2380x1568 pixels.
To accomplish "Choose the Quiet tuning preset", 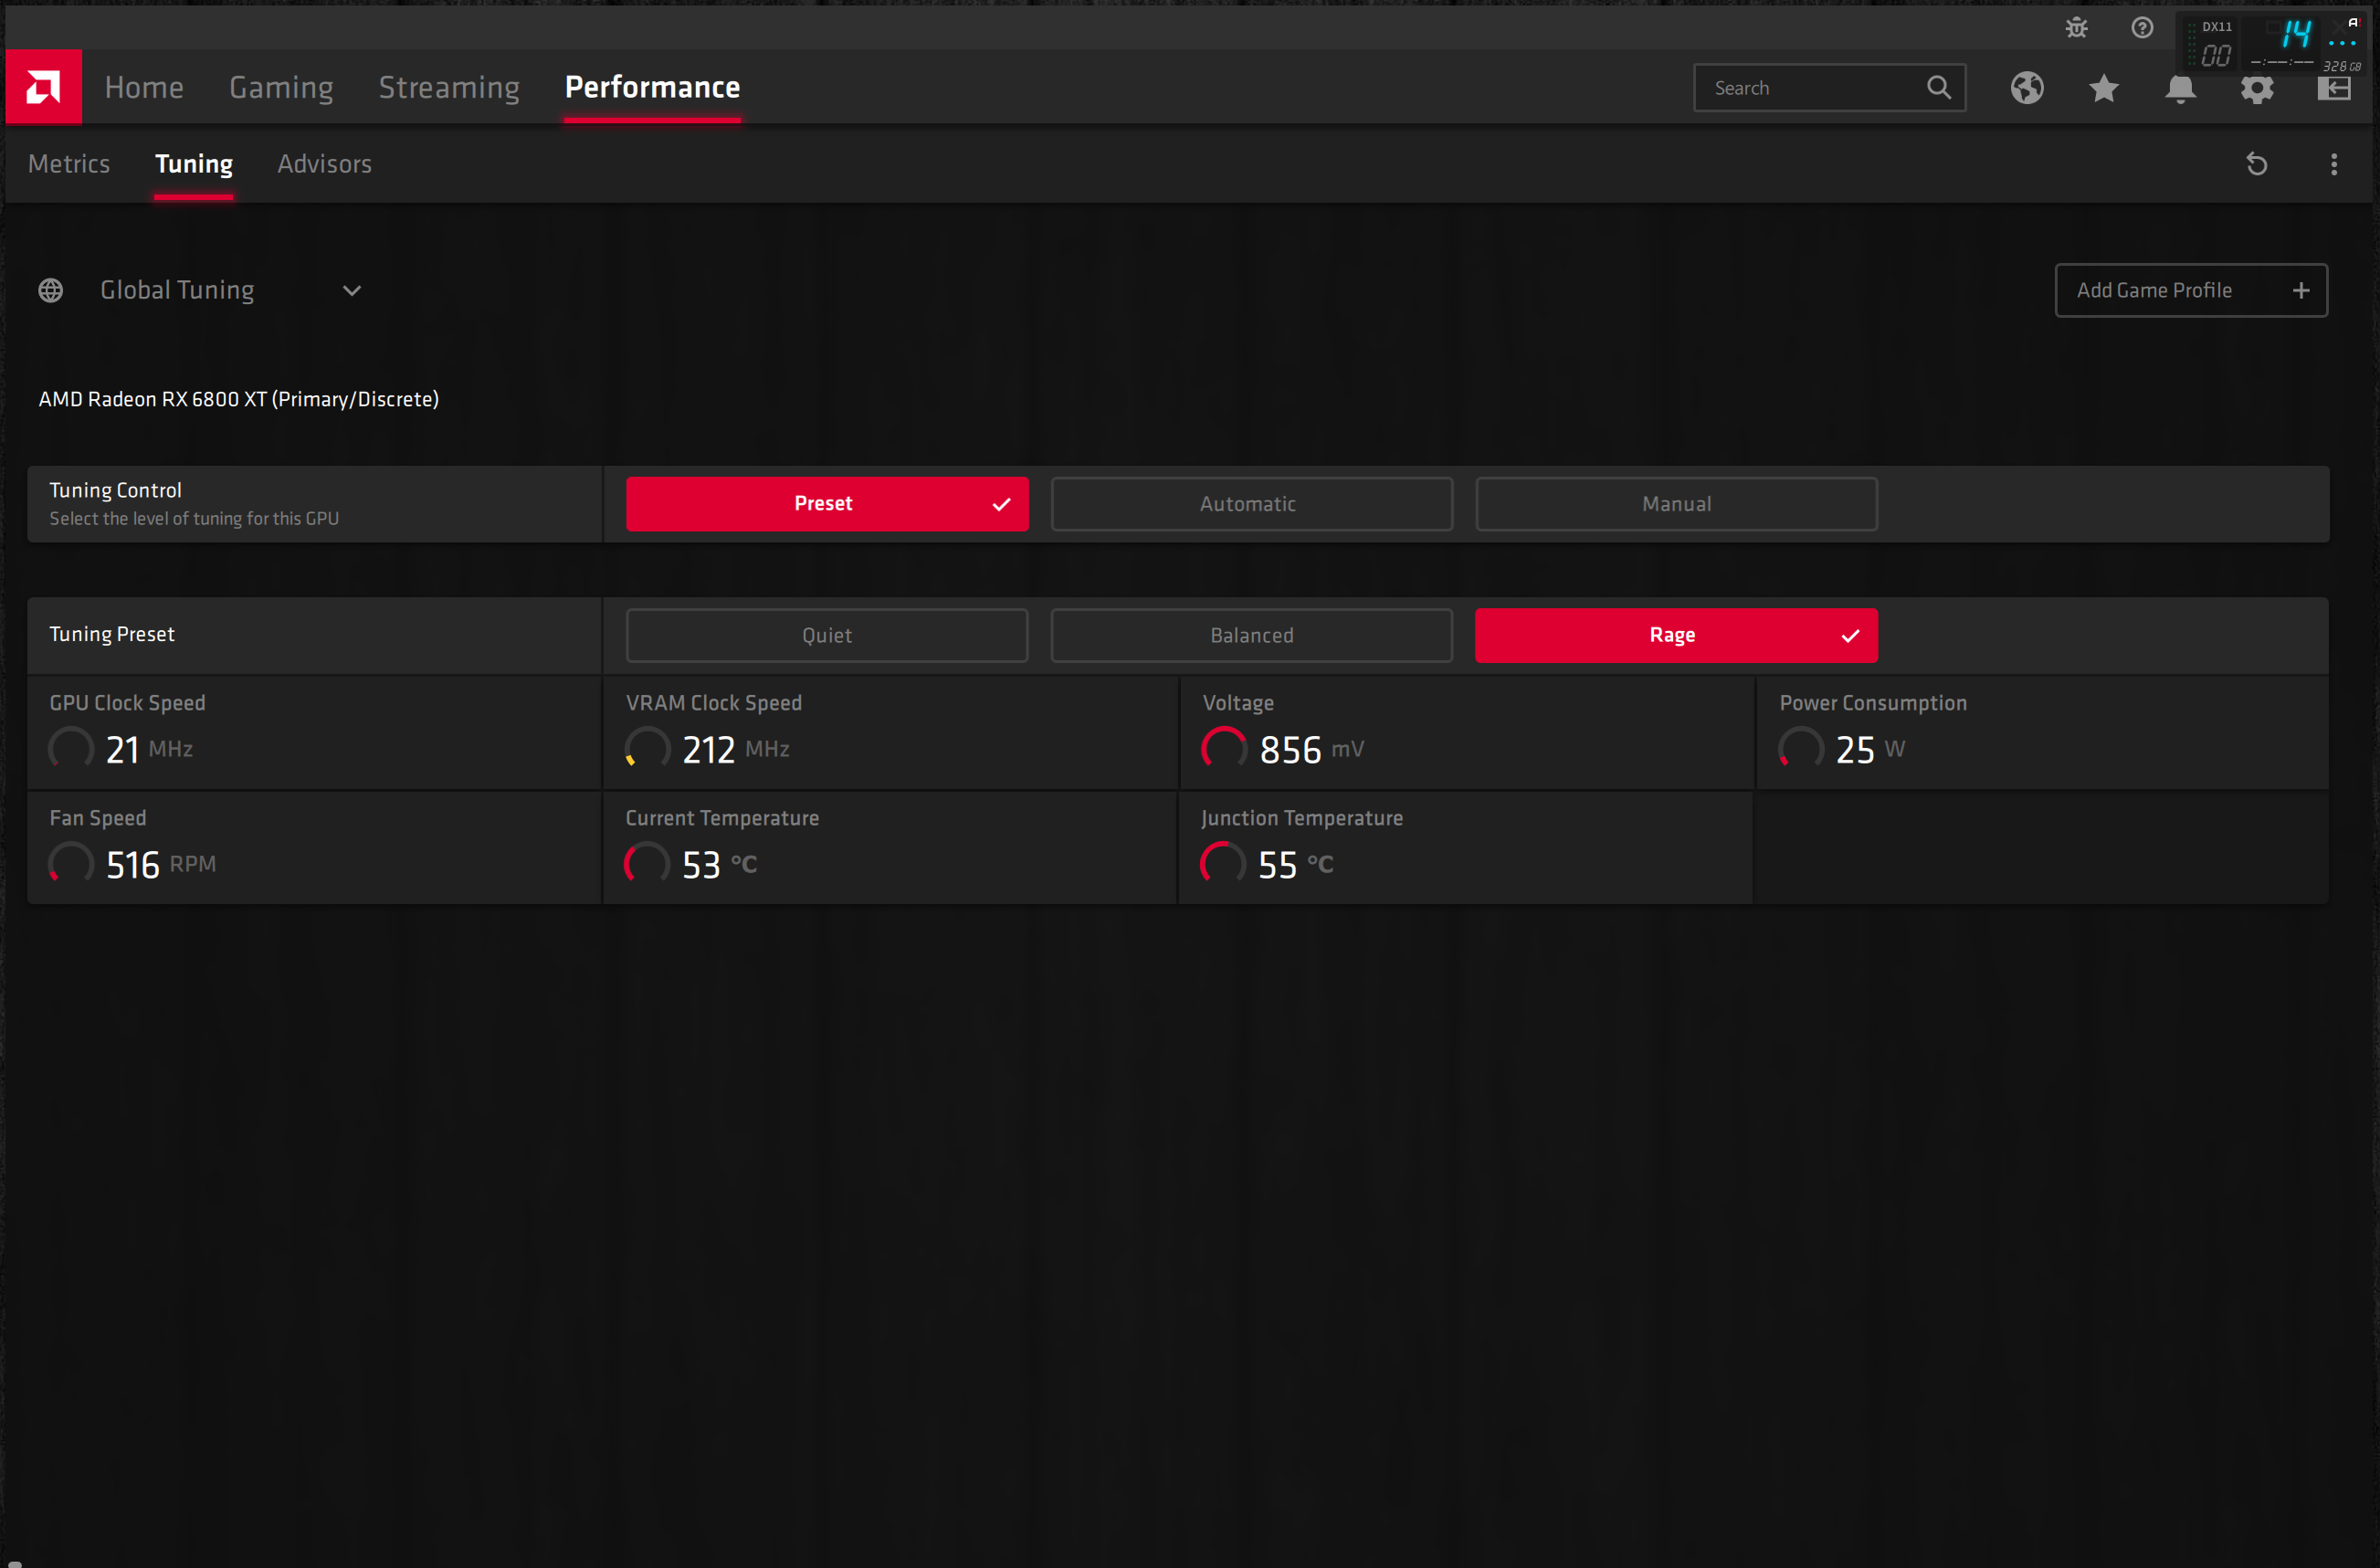I will [827, 636].
